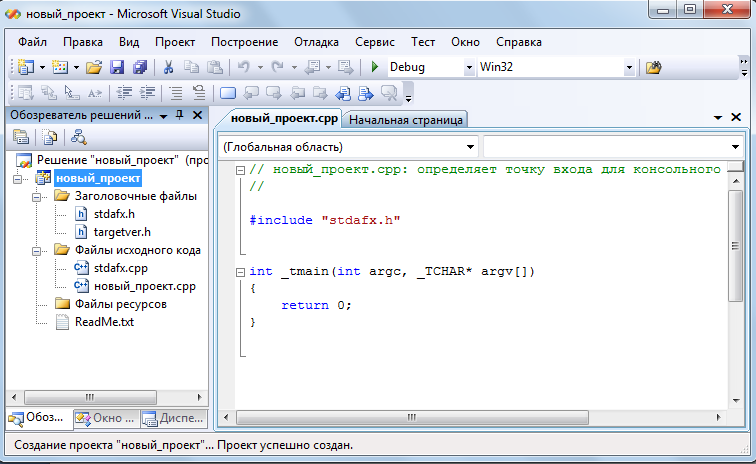Open the Отладка menu

(x=316, y=42)
